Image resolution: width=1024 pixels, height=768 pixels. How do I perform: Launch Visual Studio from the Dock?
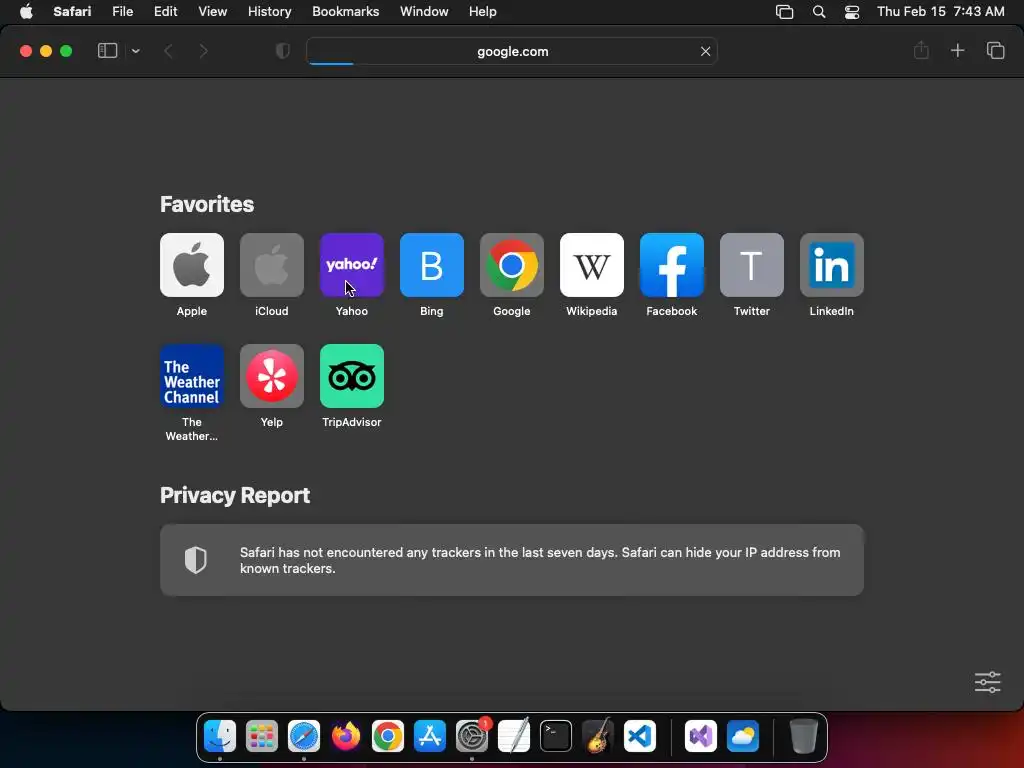tap(701, 736)
